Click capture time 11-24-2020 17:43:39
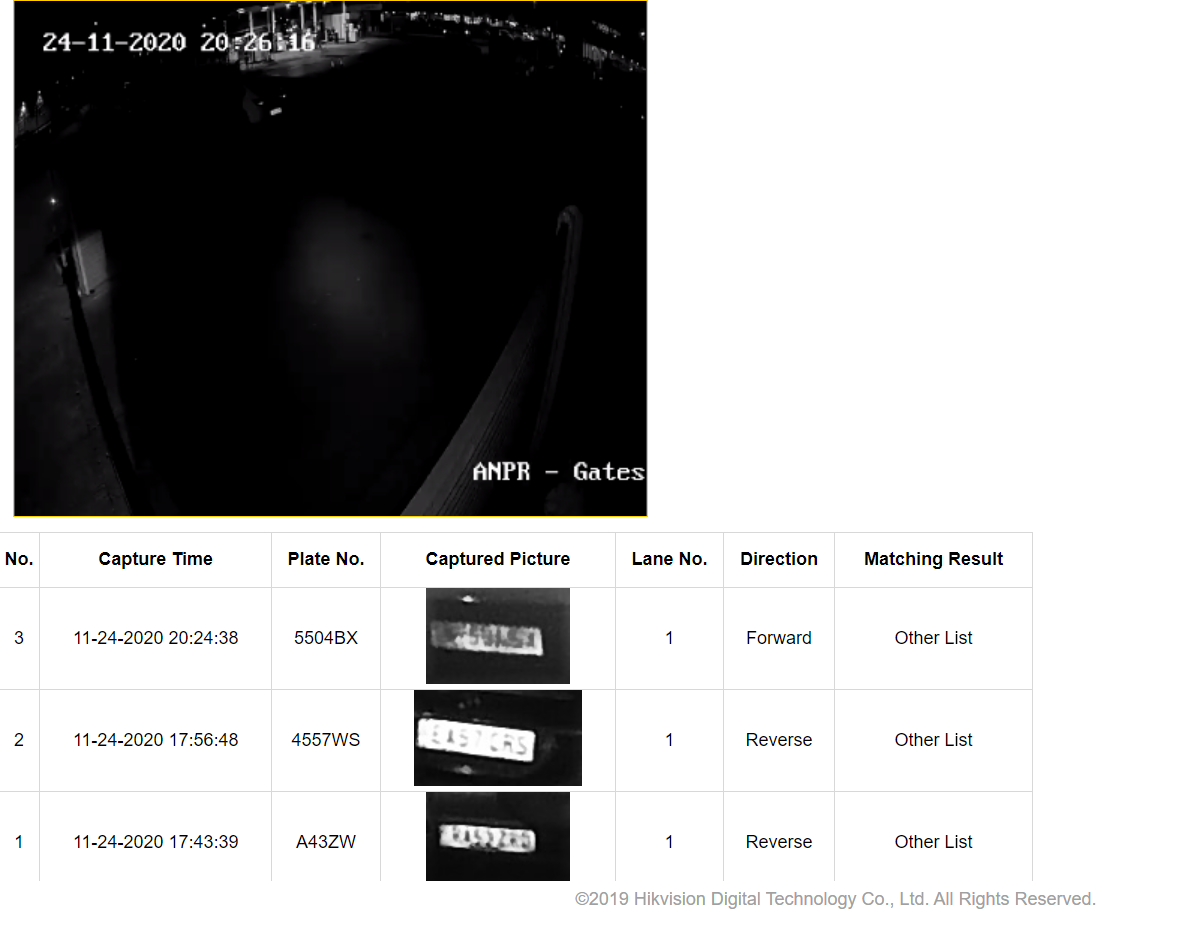Viewport: 1197px width, 925px height. click(155, 842)
